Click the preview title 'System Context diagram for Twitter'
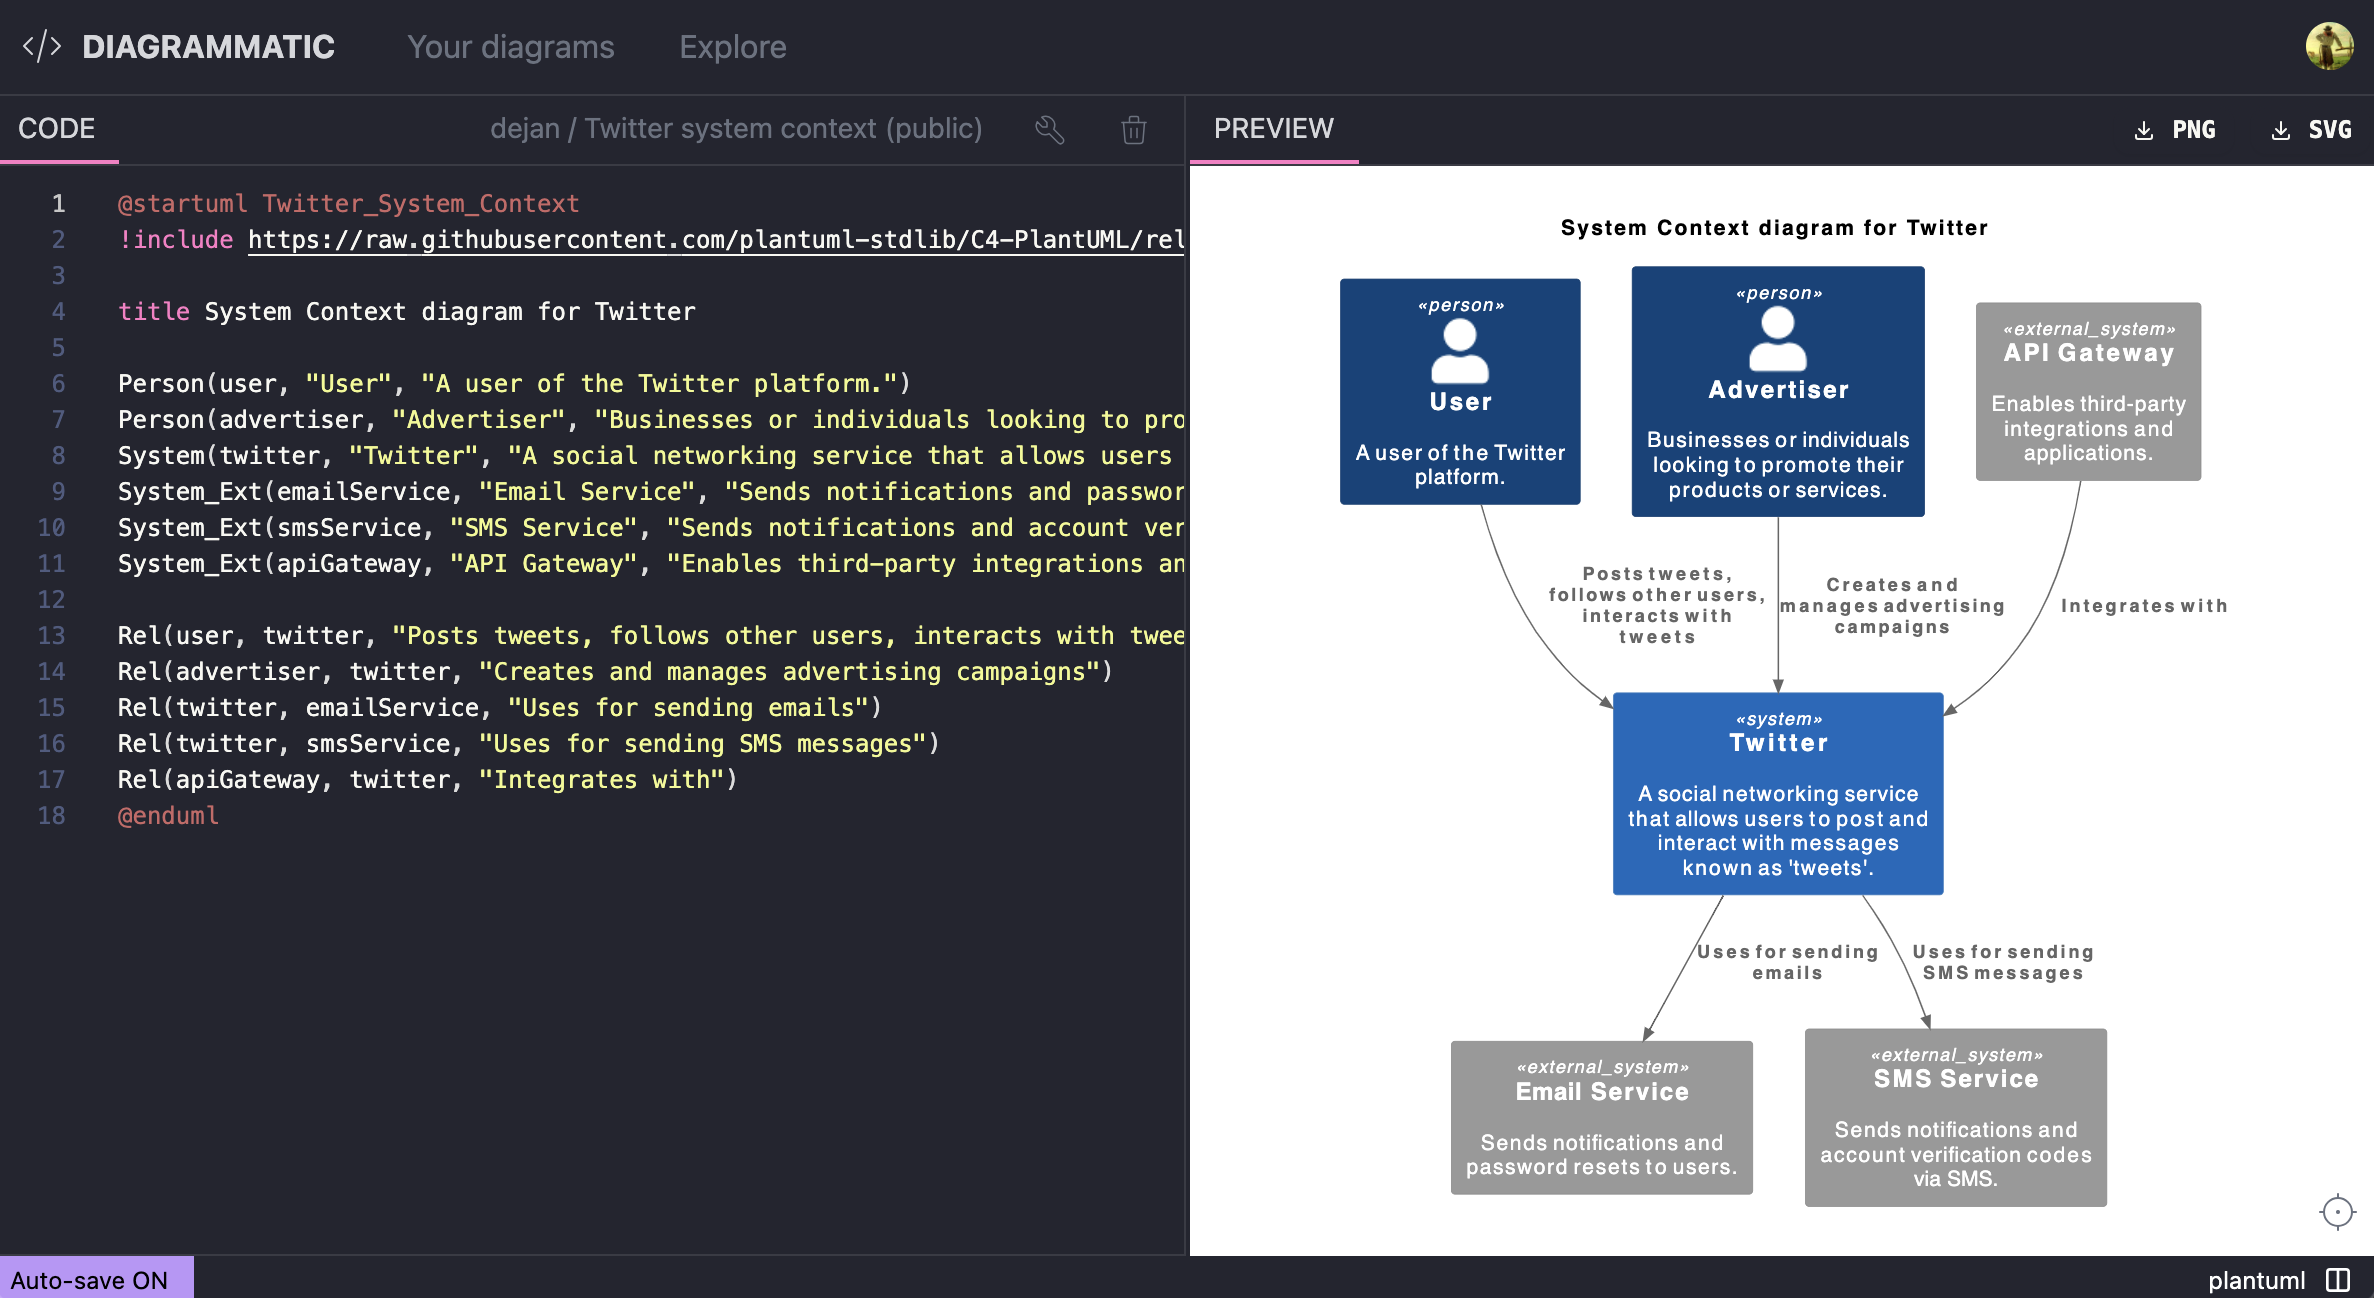The height and width of the screenshot is (1298, 2374). 1774,228
